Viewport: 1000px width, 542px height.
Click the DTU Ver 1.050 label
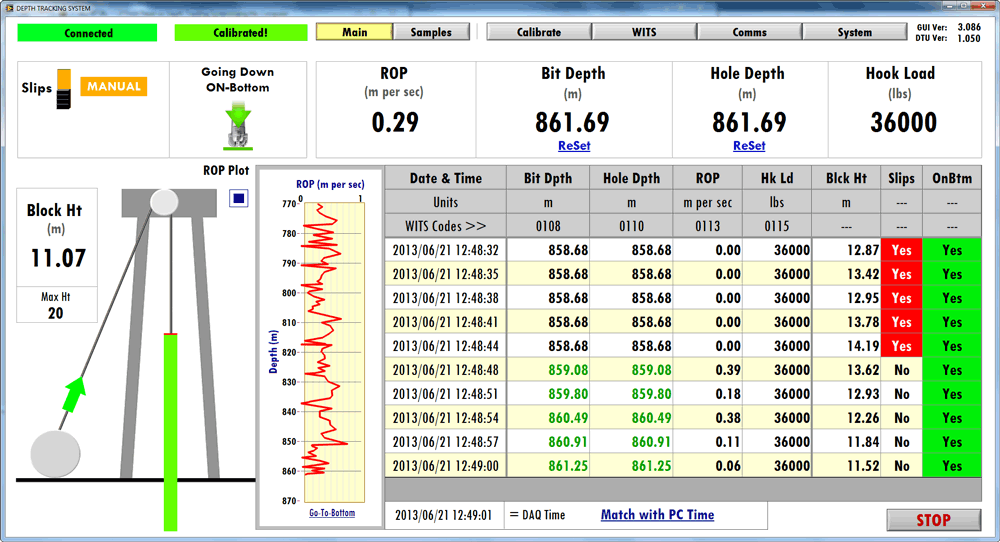[948, 38]
